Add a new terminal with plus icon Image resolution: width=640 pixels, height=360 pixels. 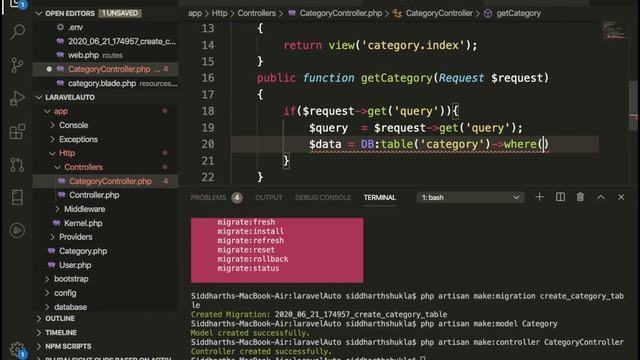[540, 197]
